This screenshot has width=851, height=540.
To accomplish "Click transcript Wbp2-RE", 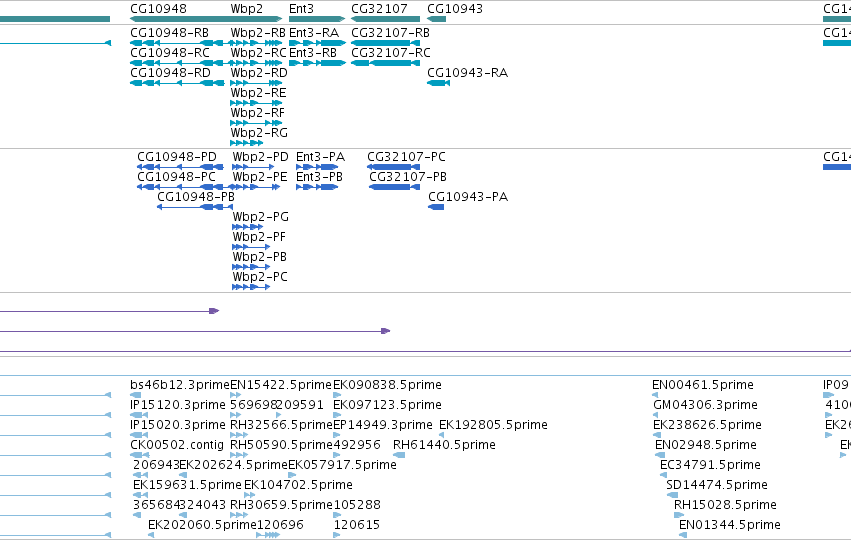I will [x=258, y=93].
